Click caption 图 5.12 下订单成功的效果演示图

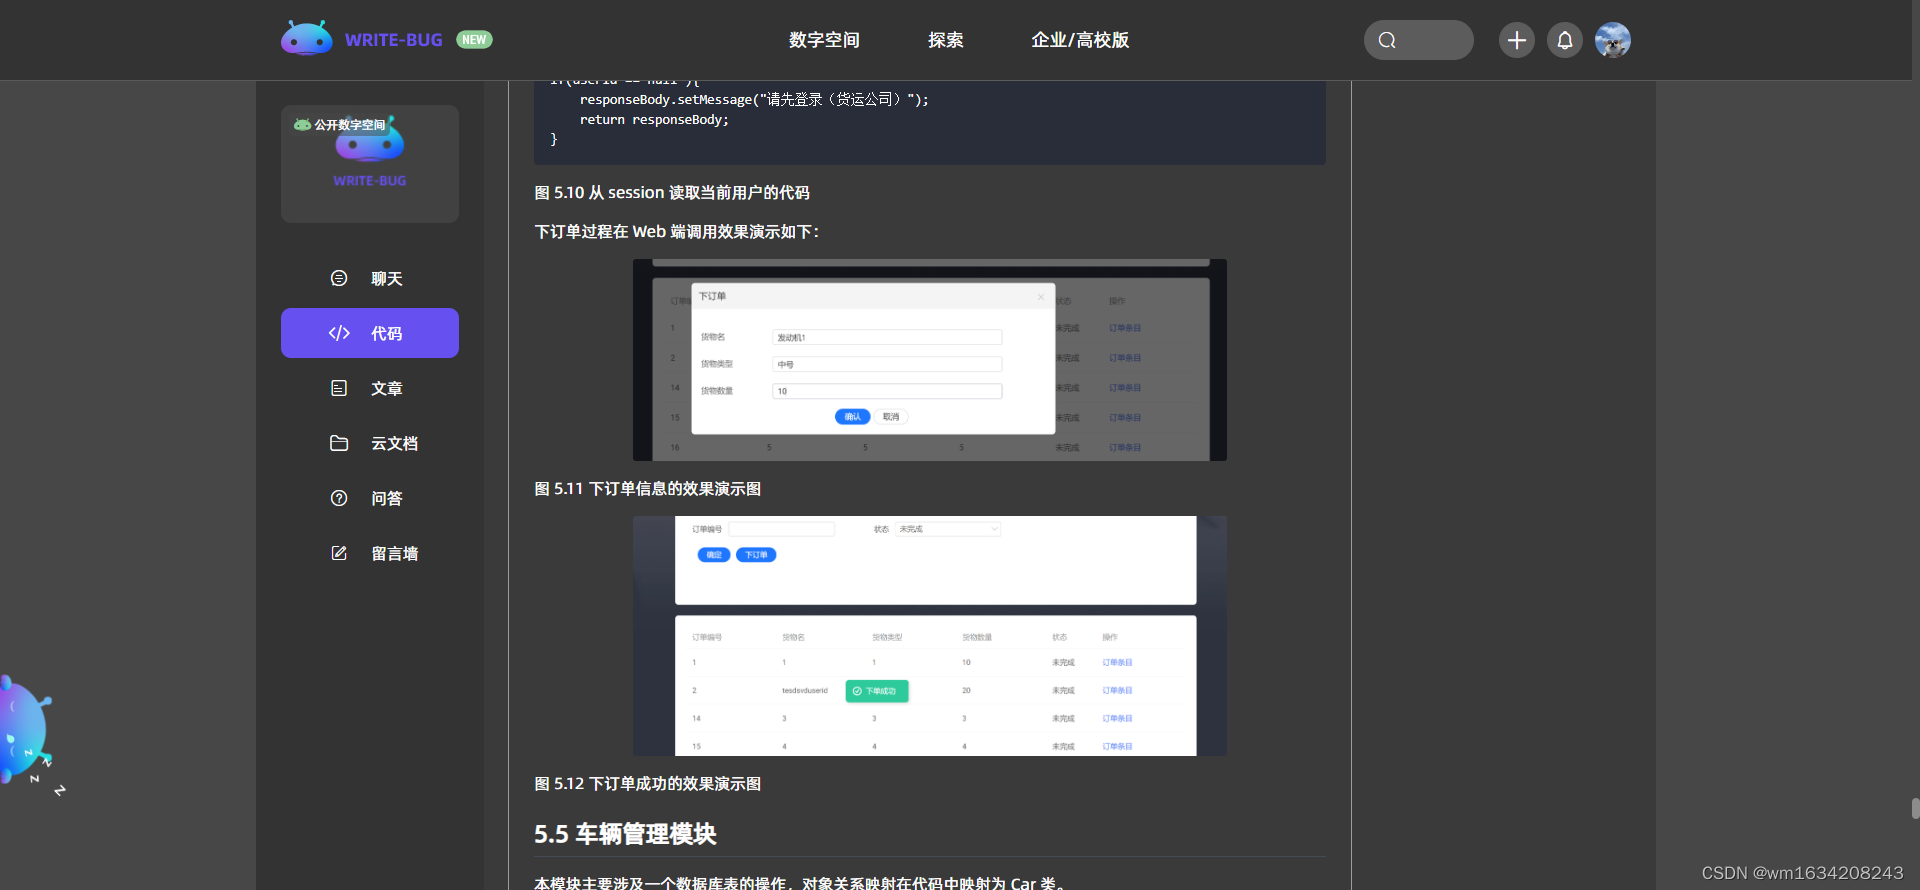pos(648,783)
